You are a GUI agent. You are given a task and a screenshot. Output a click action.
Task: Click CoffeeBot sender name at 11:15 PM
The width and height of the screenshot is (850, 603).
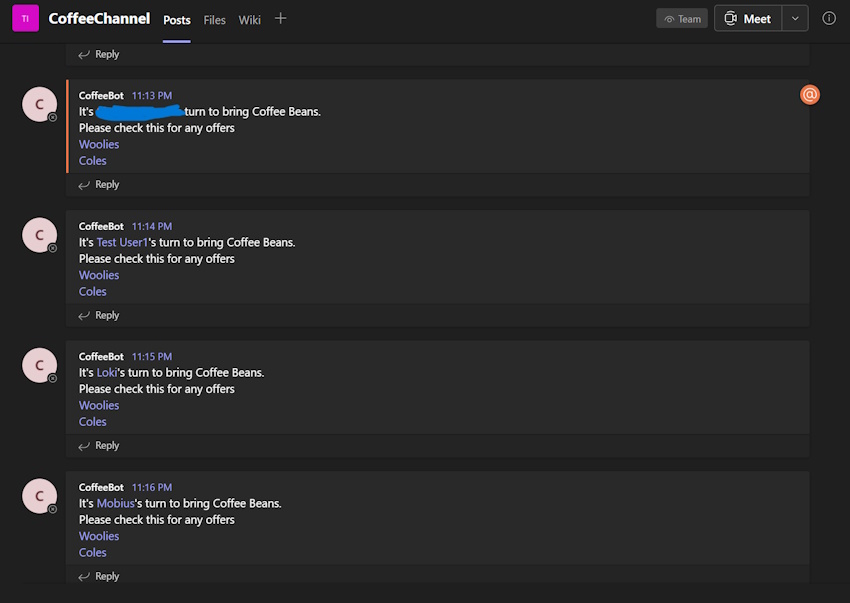coord(101,356)
